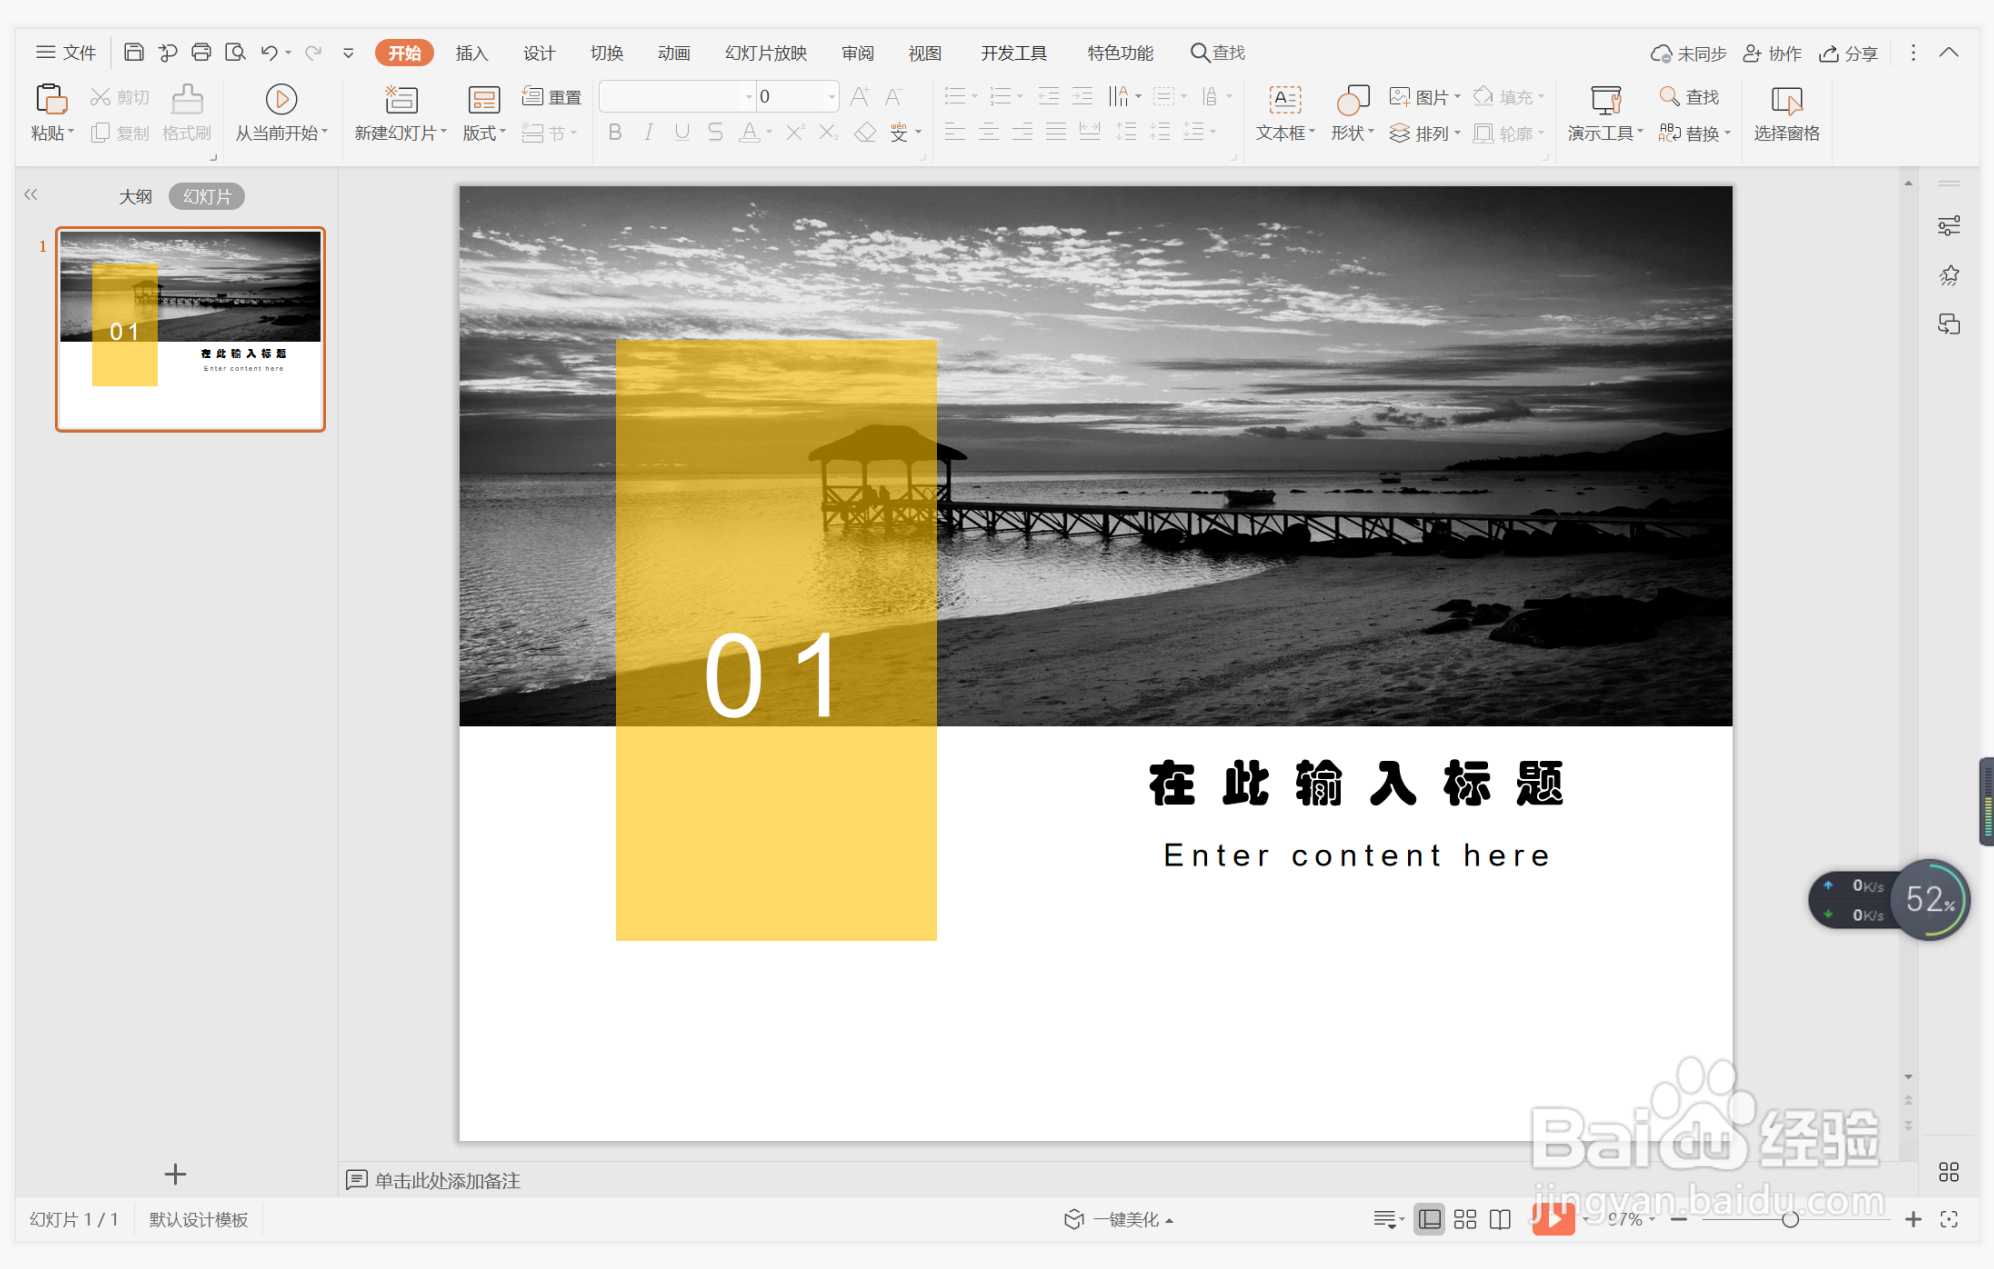Click the Selection Pane (选择窗格) icon
Screen dimensions: 1994x1269
point(1785,100)
